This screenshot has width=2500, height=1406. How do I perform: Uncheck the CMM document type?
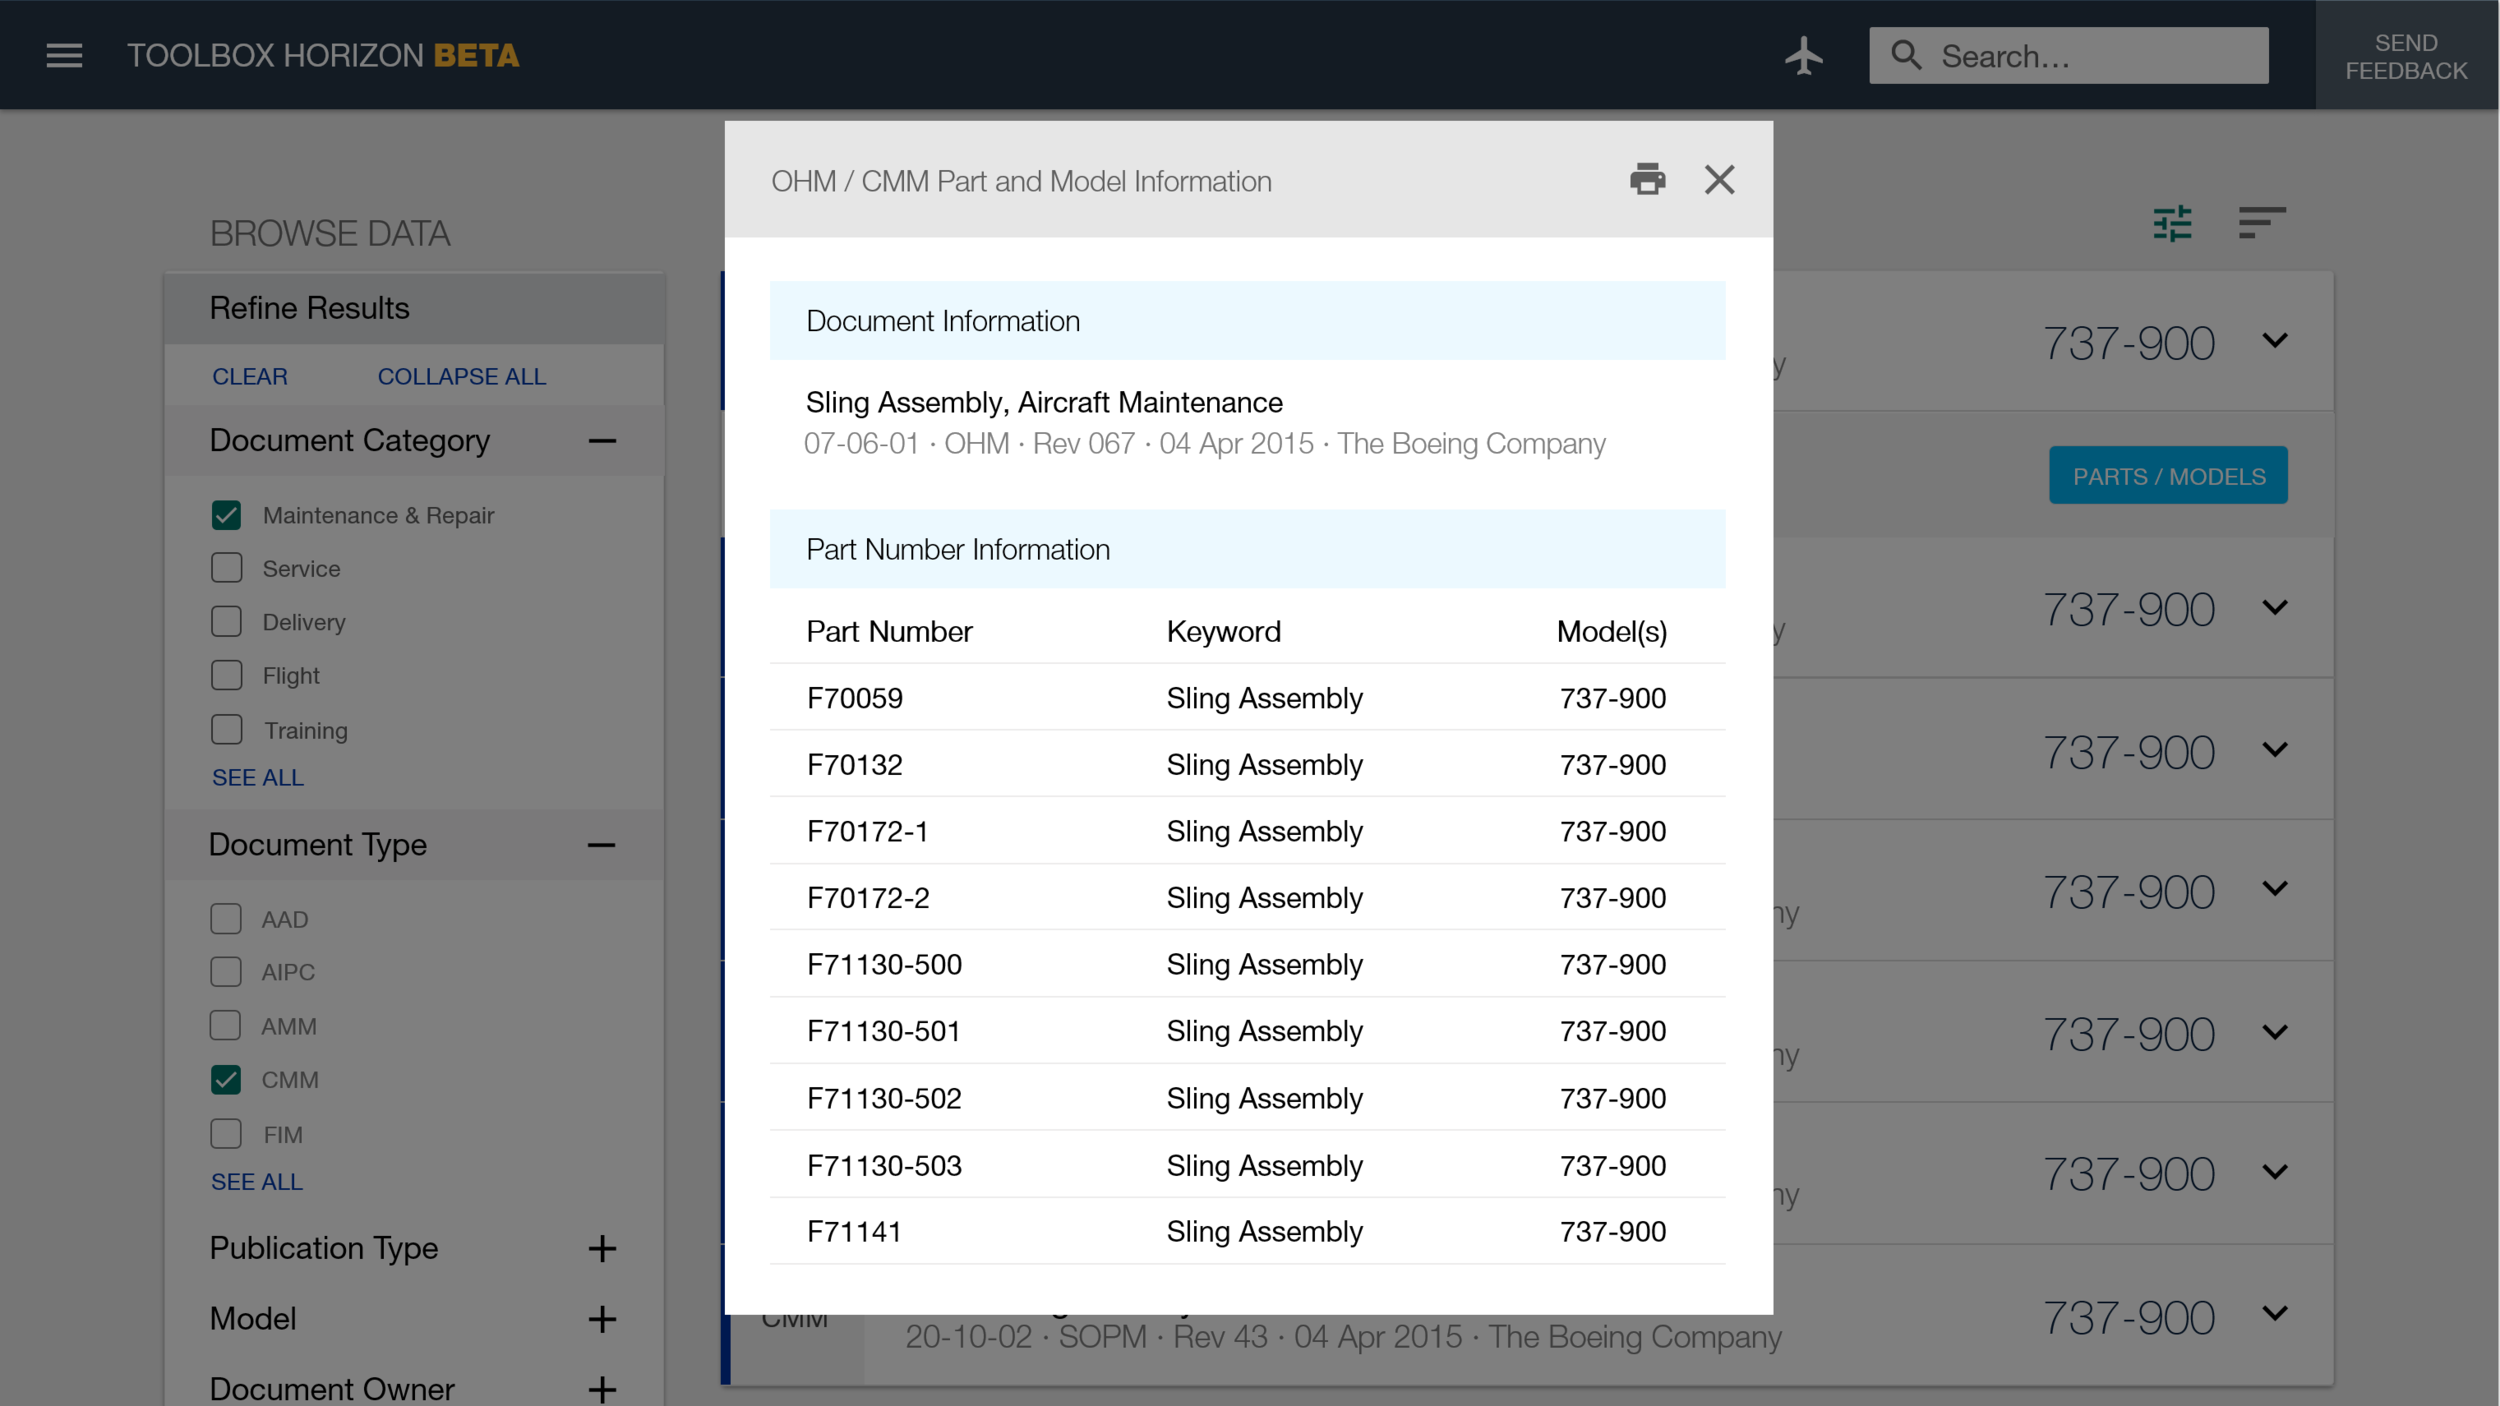click(x=226, y=1079)
